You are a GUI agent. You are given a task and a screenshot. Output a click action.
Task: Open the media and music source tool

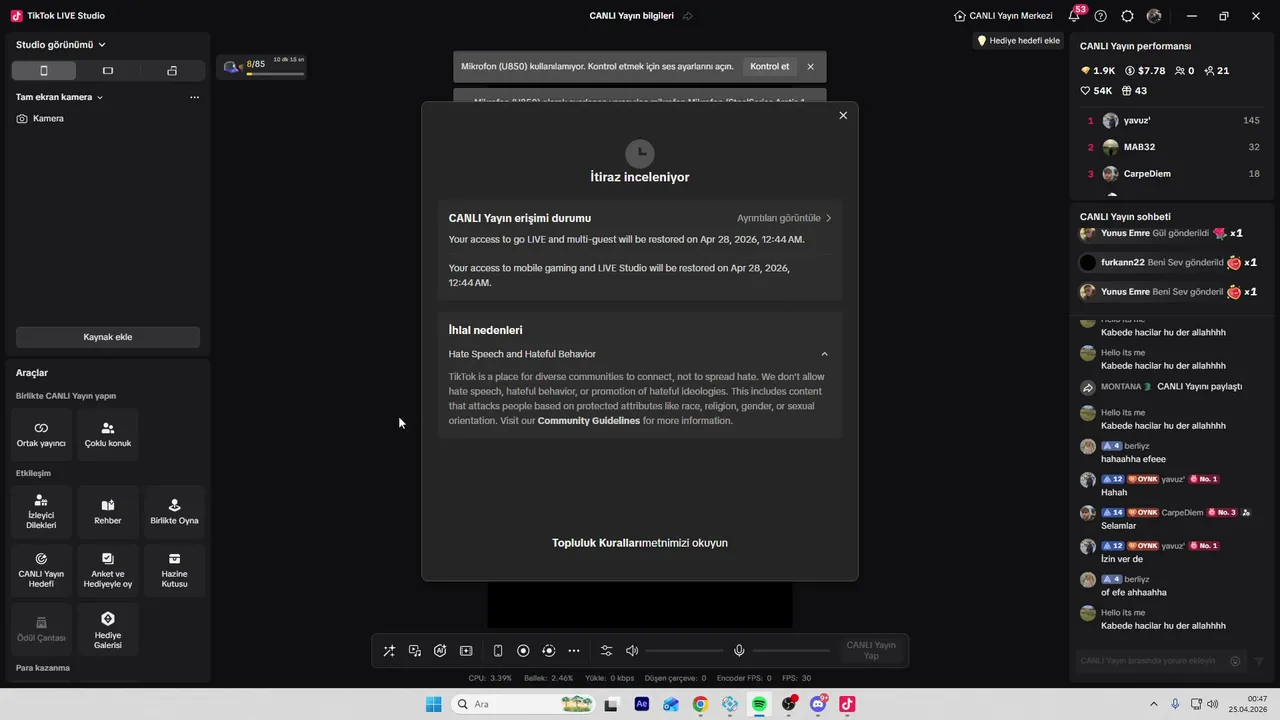click(x=415, y=651)
